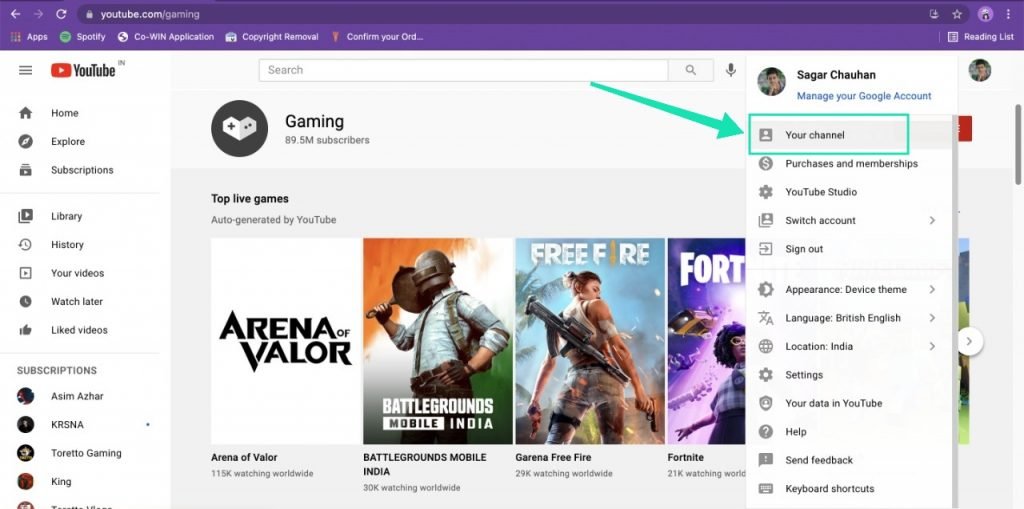The width and height of the screenshot is (1024, 509).
Task: Choose Sign out
Action: click(x=848, y=249)
